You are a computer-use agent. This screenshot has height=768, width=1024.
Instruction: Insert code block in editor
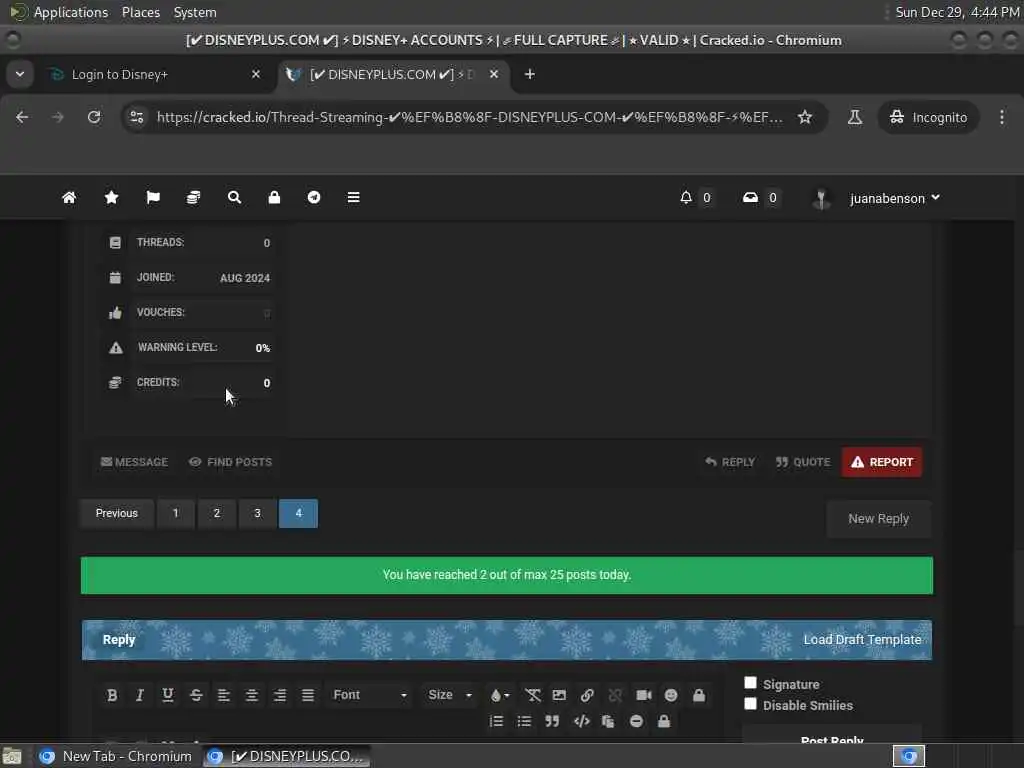pos(581,721)
